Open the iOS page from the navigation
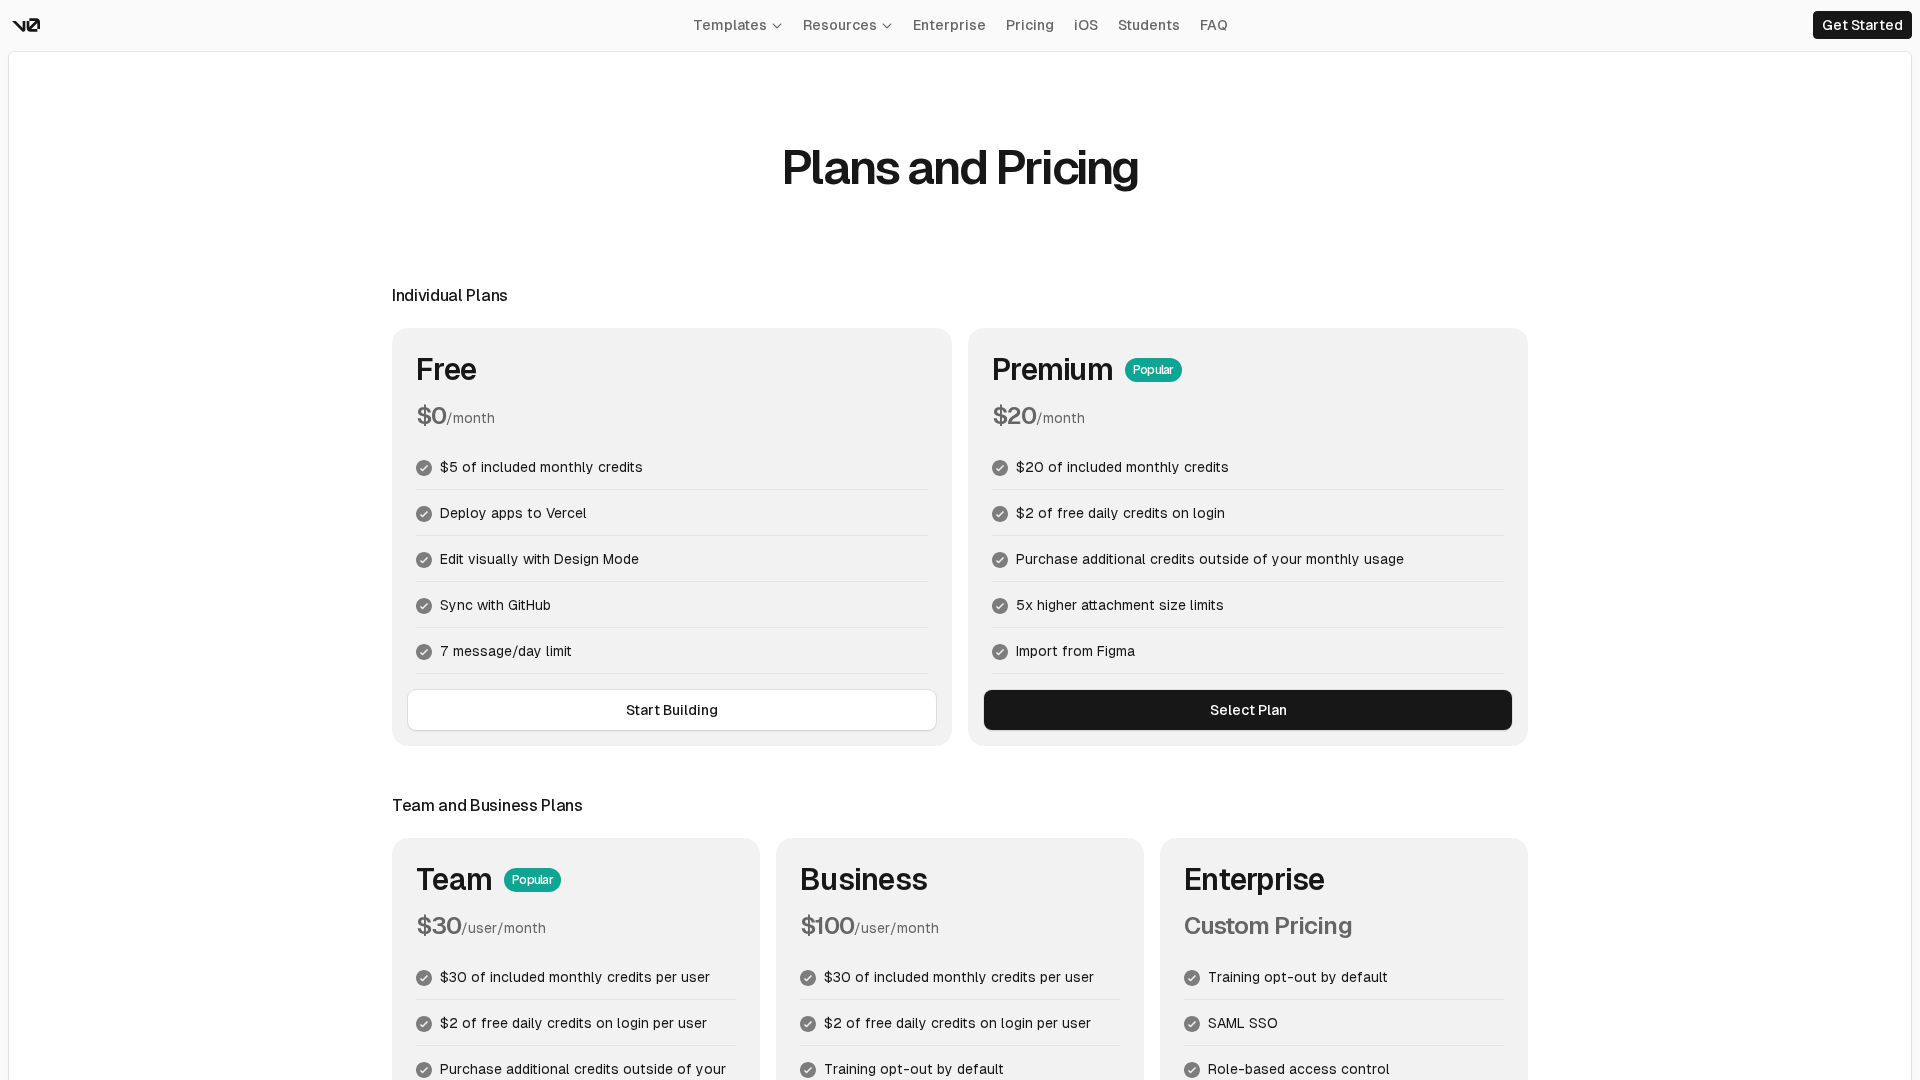Image resolution: width=1920 pixels, height=1080 pixels. (x=1085, y=25)
